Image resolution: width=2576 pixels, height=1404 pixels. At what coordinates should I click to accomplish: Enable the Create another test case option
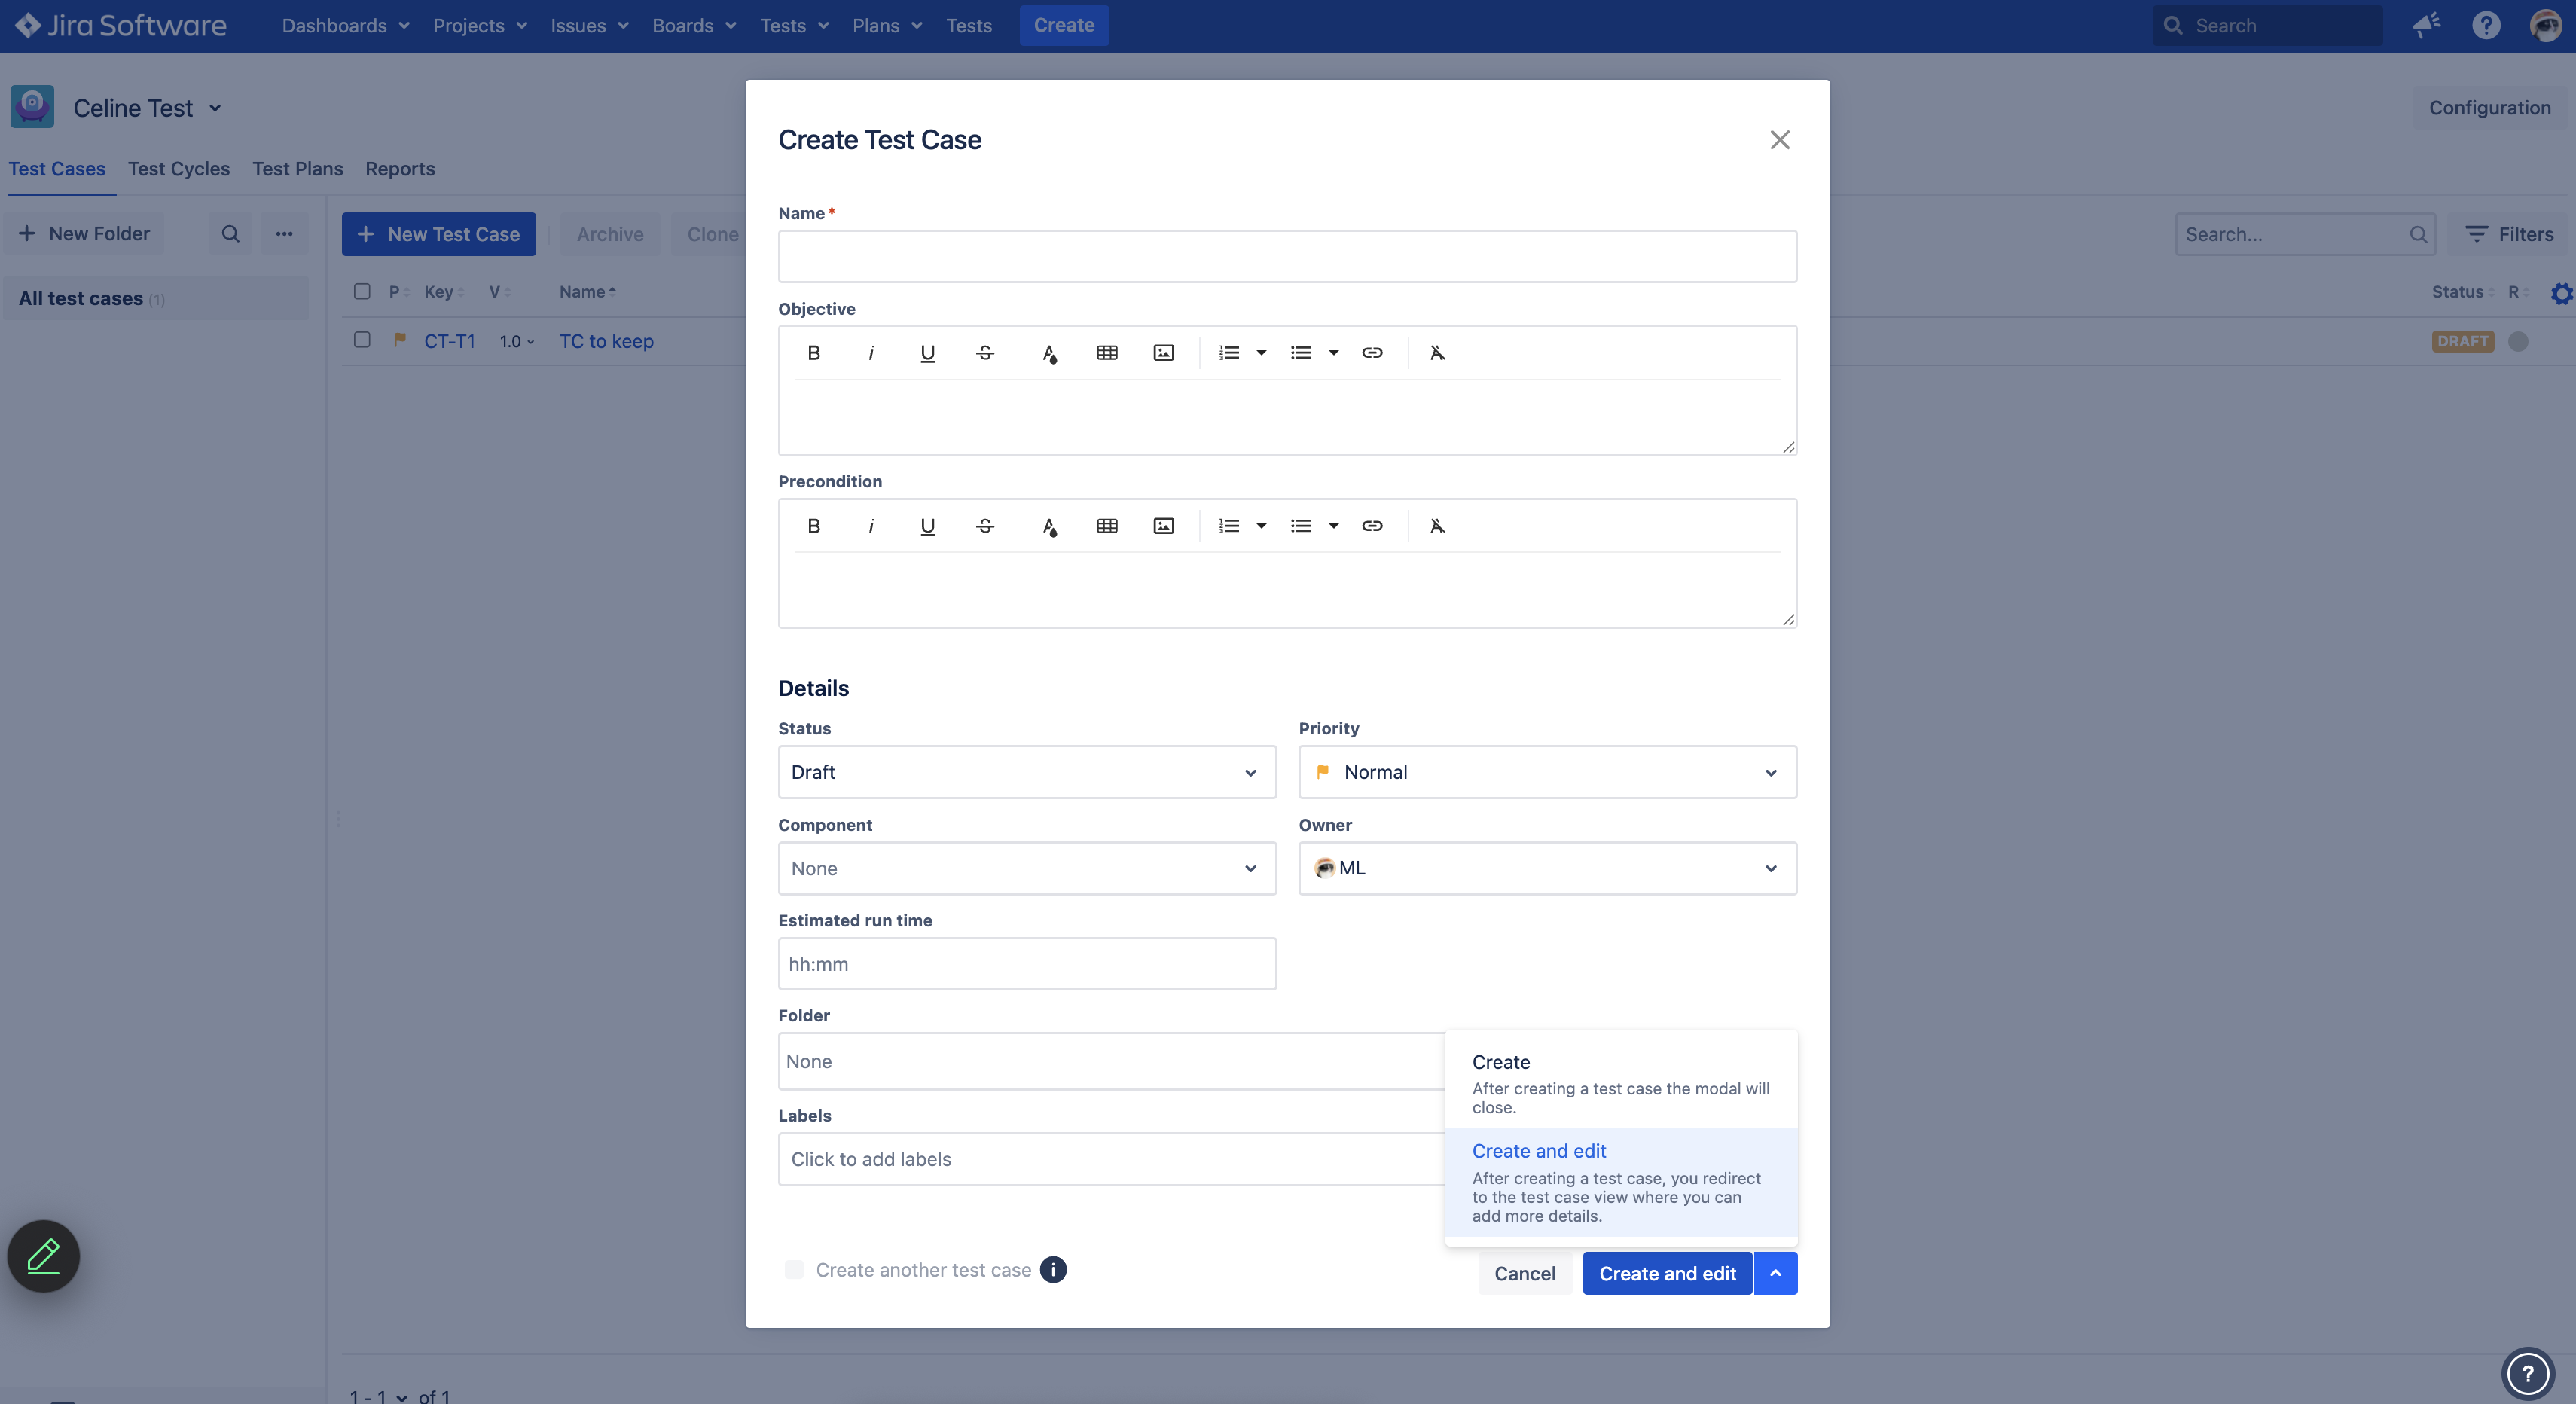click(793, 1270)
